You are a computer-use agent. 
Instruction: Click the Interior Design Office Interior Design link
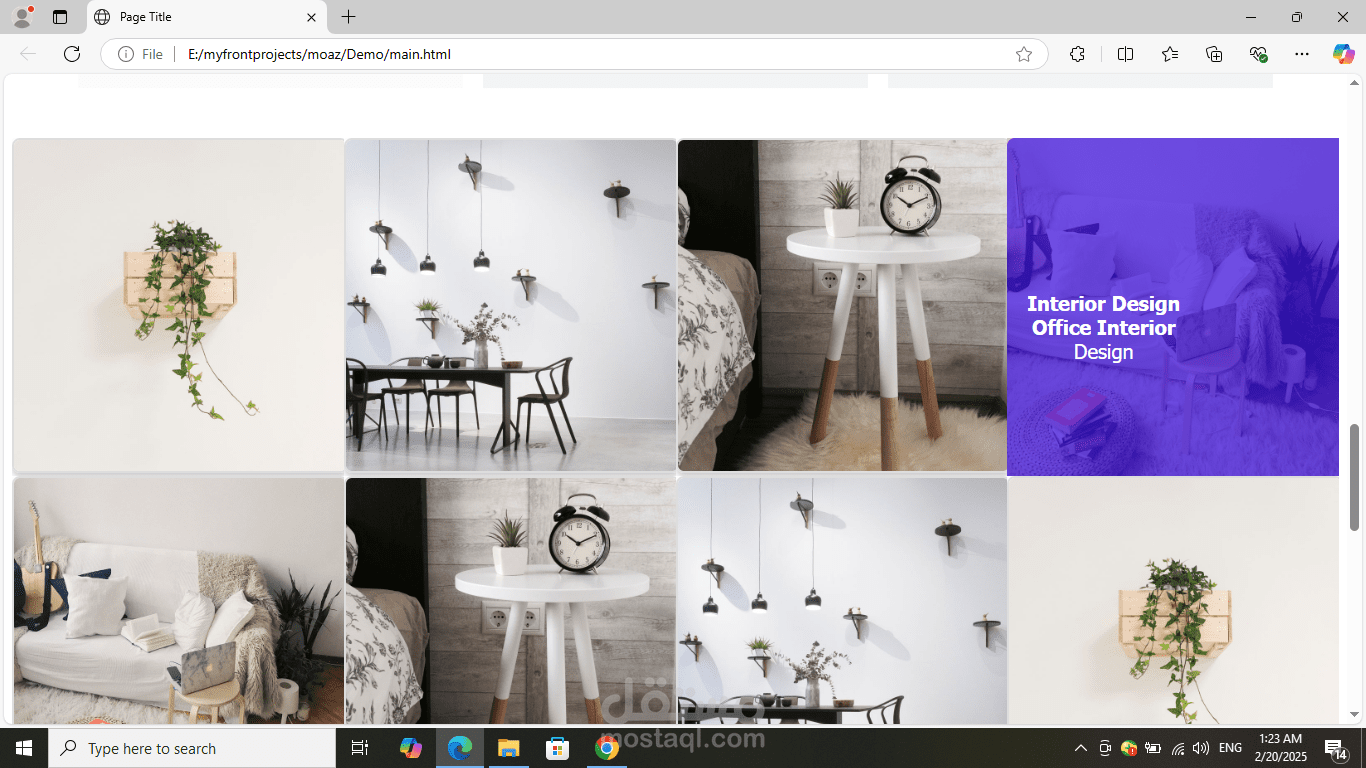1103,327
